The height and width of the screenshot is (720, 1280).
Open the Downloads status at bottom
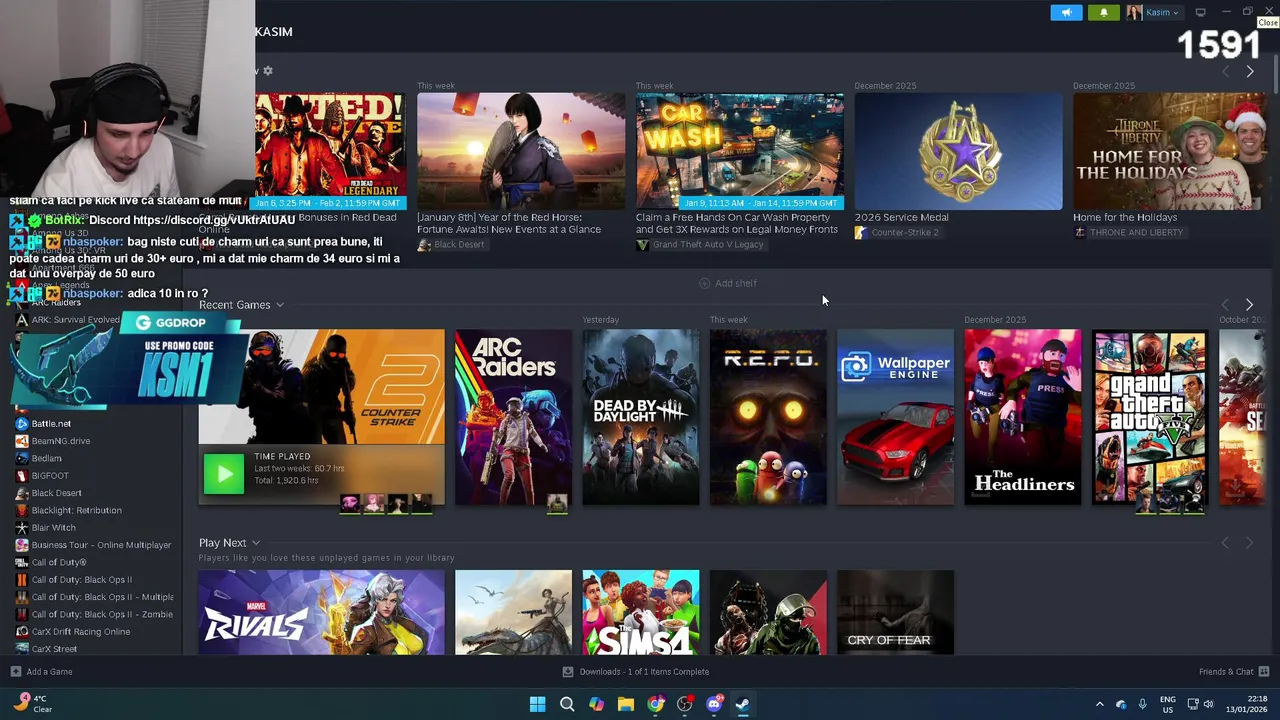point(636,672)
